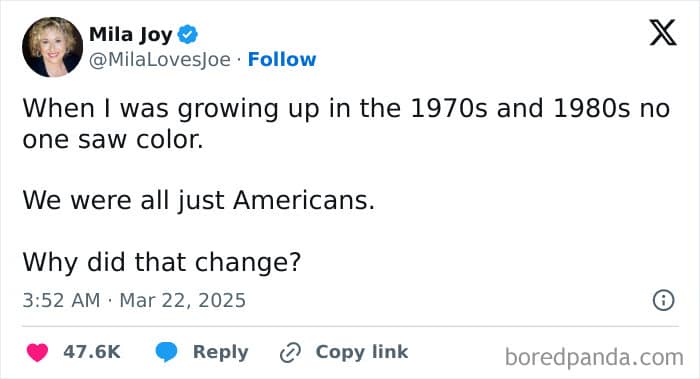The width and height of the screenshot is (700, 379).
Task: Select the Copy link text
Action: pos(362,352)
